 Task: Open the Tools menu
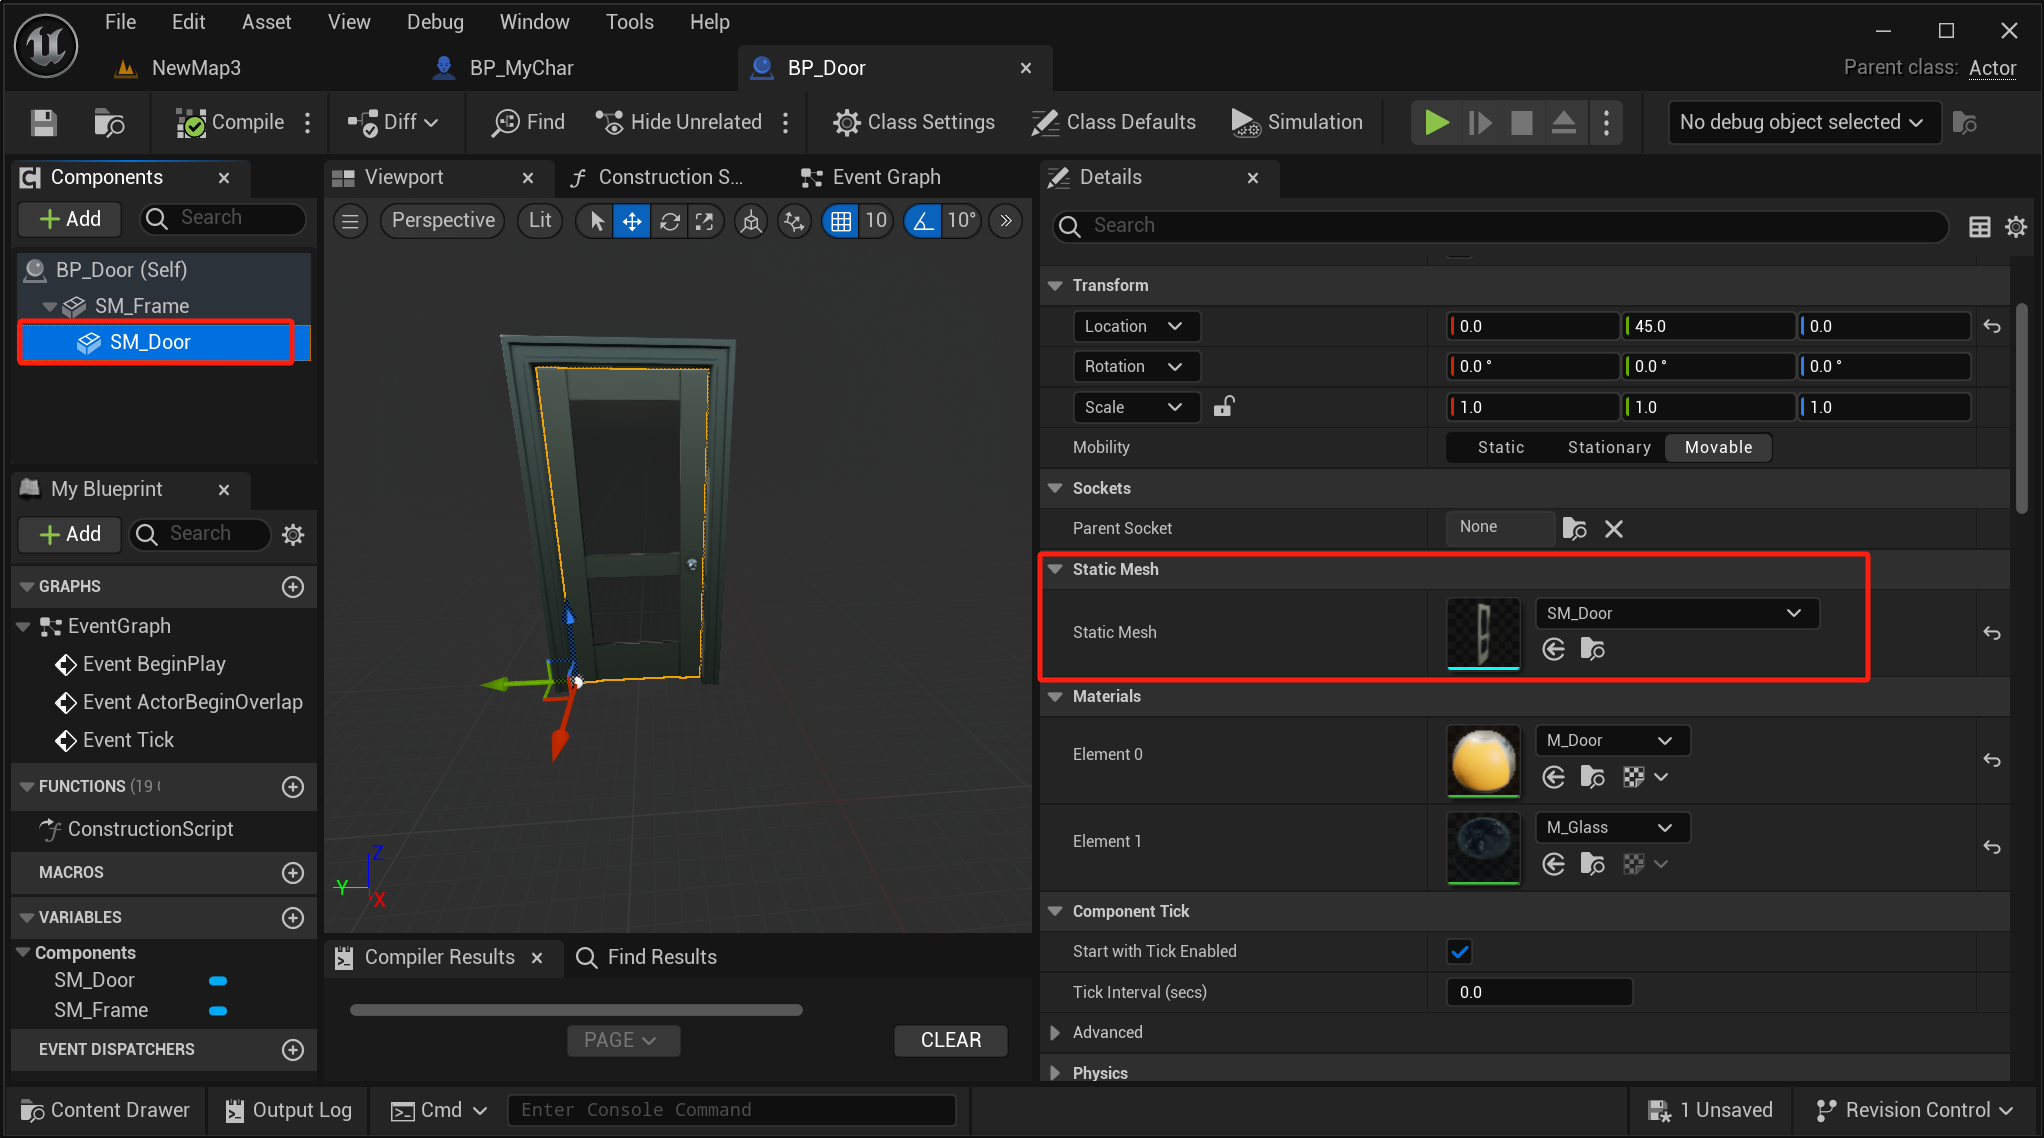(x=629, y=22)
